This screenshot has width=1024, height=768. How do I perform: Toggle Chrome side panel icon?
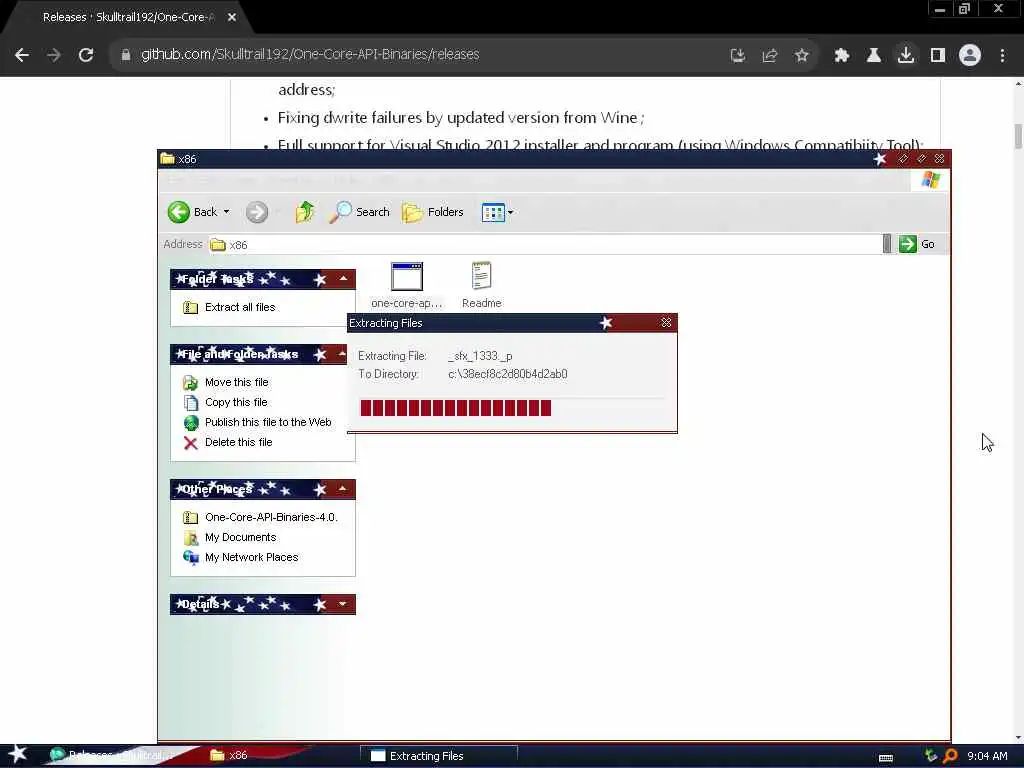point(938,56)
